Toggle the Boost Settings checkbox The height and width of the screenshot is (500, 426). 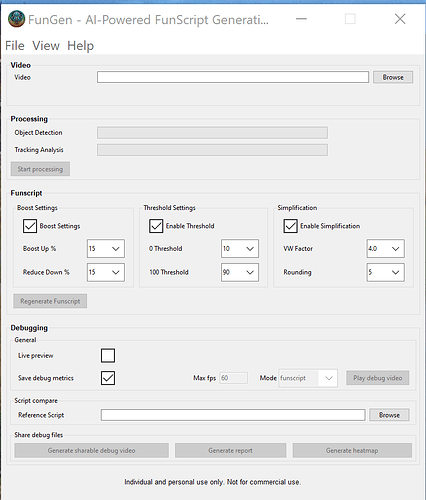pyautogui.click(x=30, y=226)
